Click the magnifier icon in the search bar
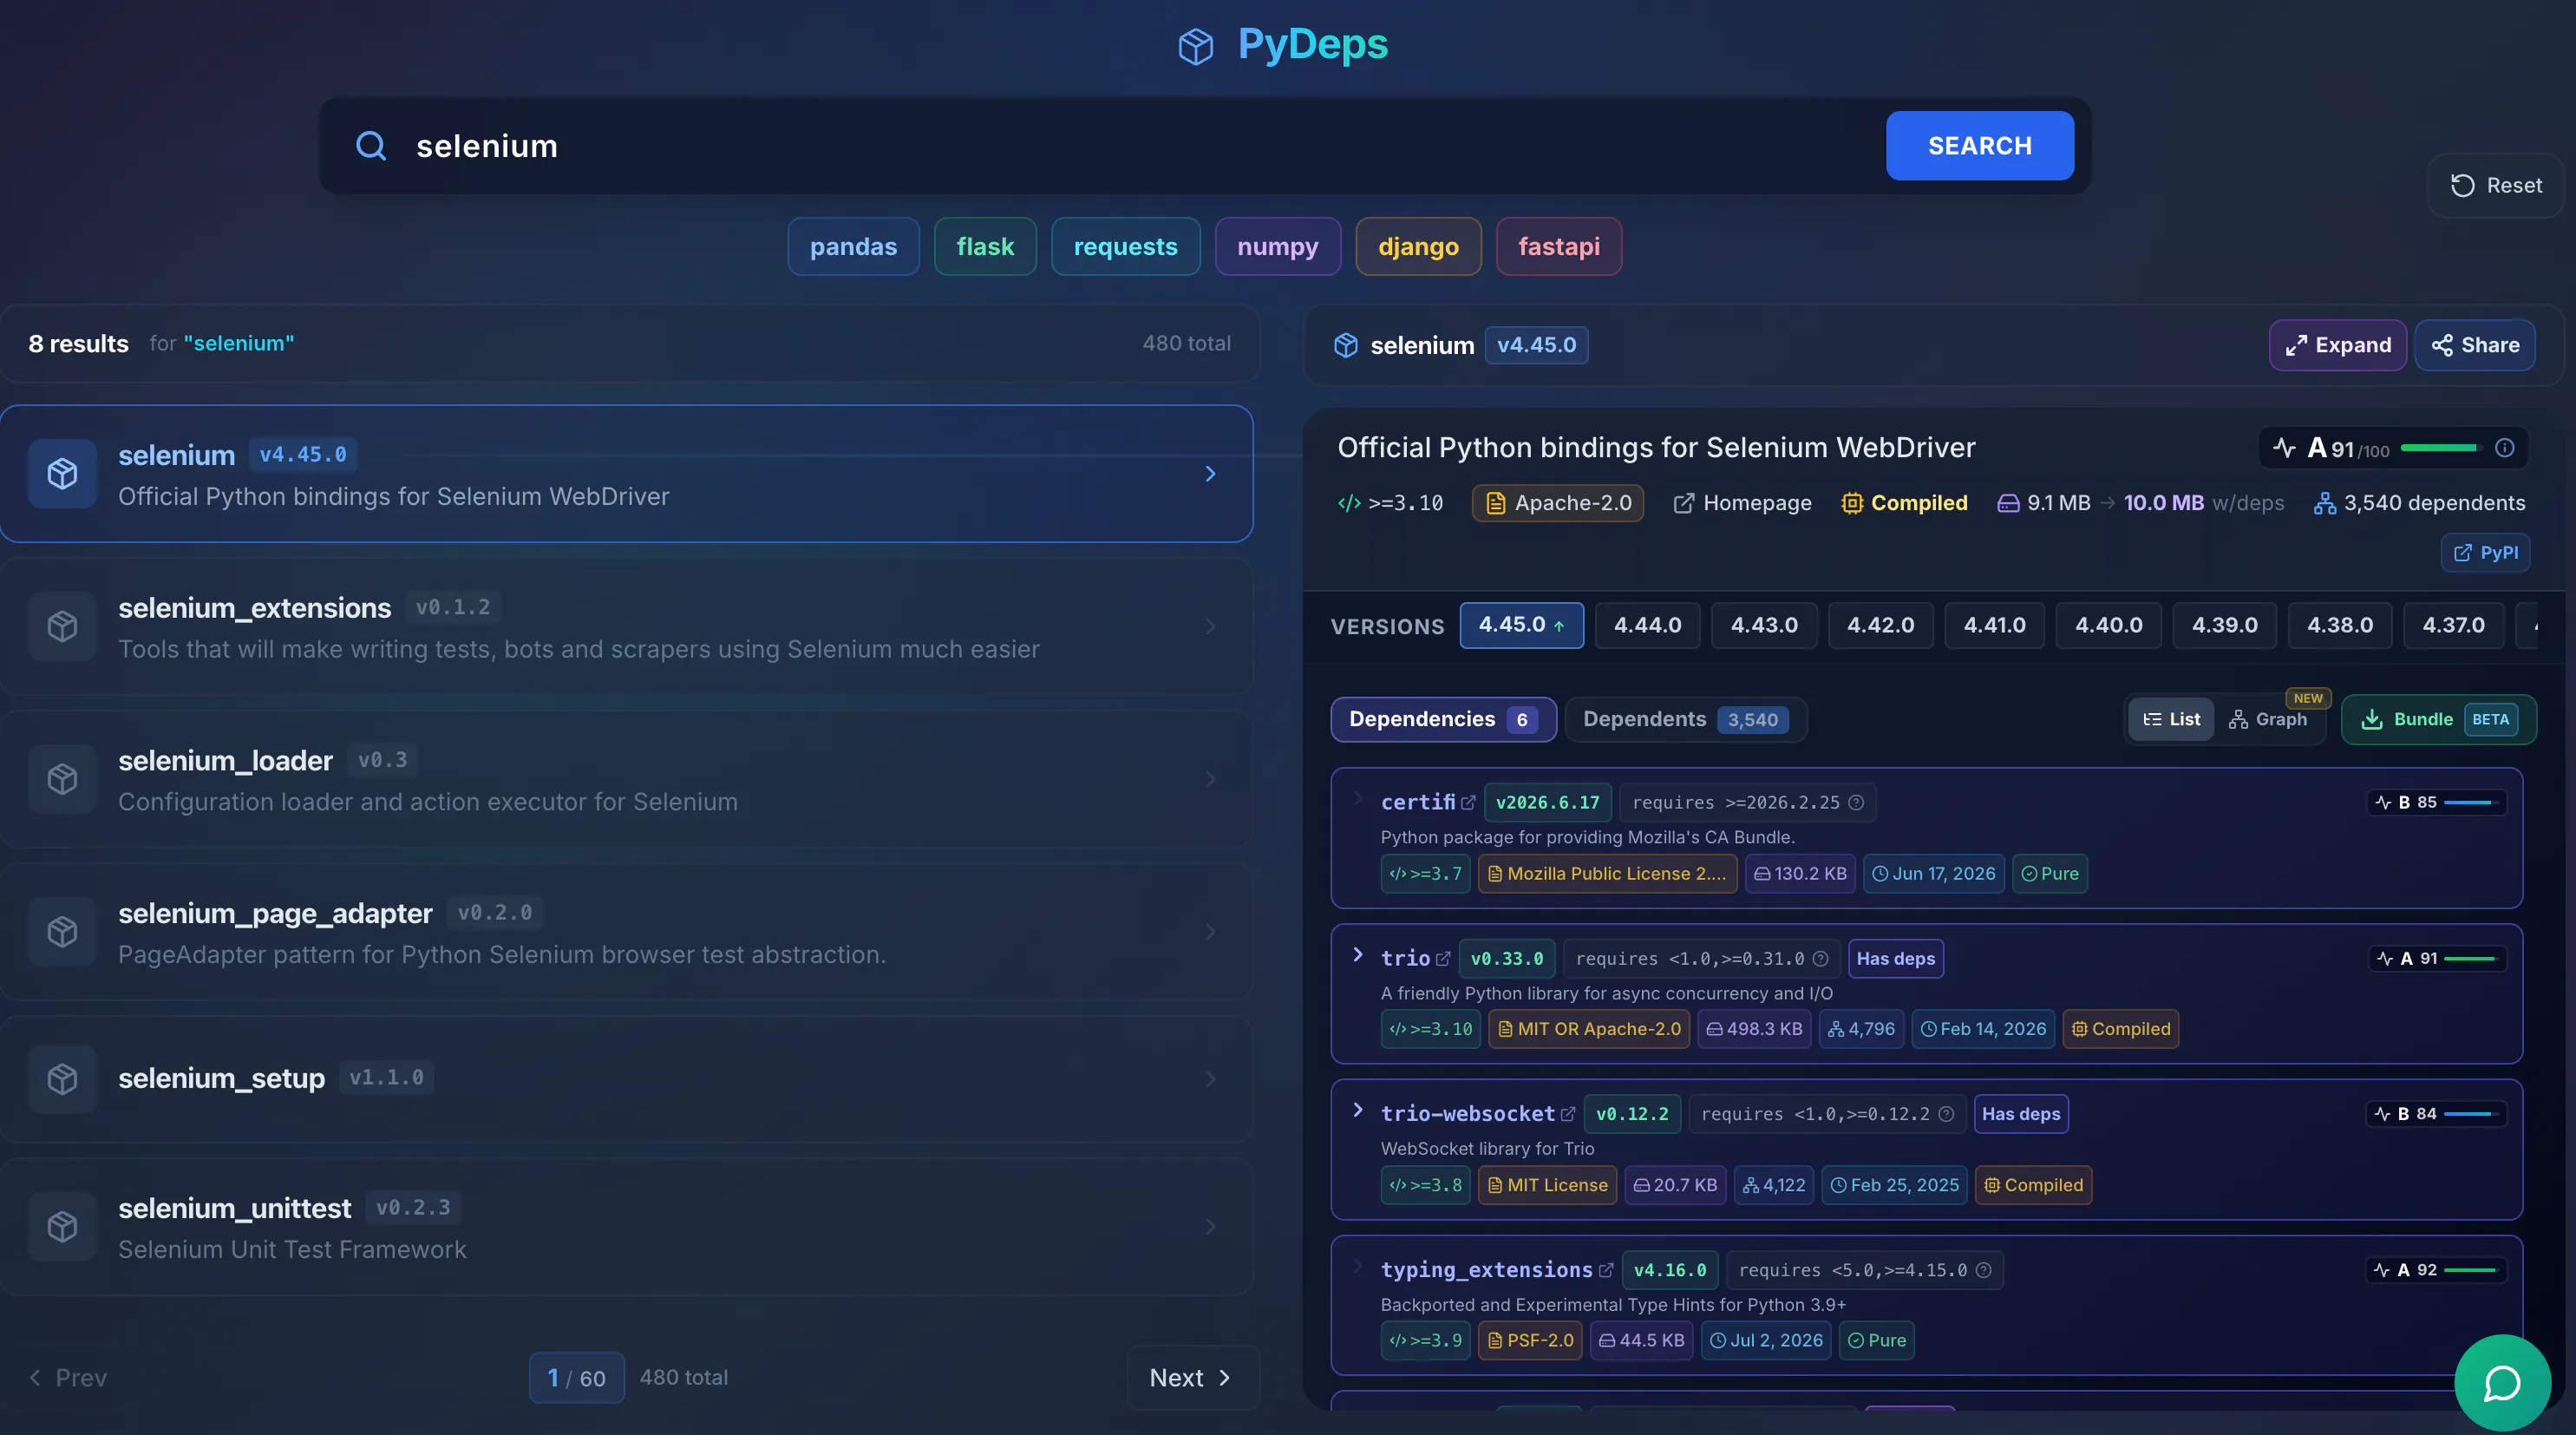This screenshot has width=2576, height=1435. (371, 146)
